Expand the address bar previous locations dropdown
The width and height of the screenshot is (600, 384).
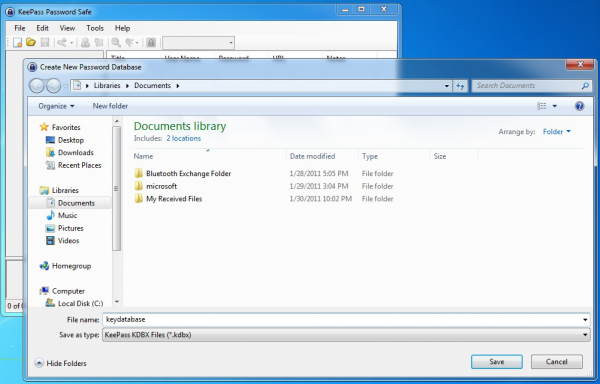[x=447, y=86]
